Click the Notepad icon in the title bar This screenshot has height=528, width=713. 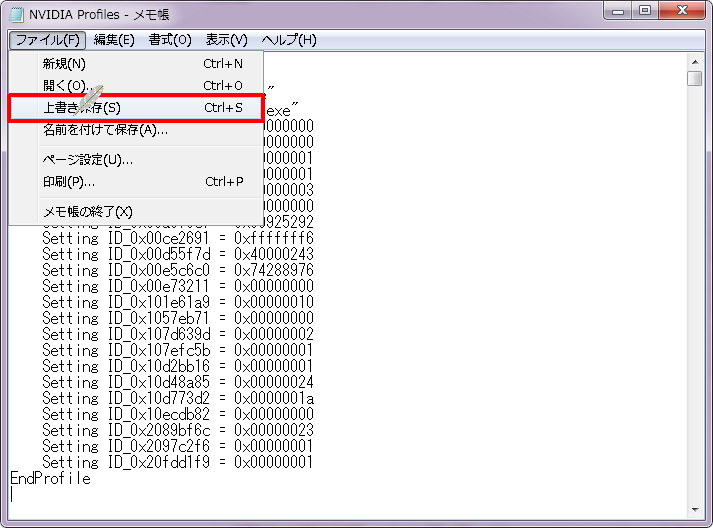pos(16,15)
